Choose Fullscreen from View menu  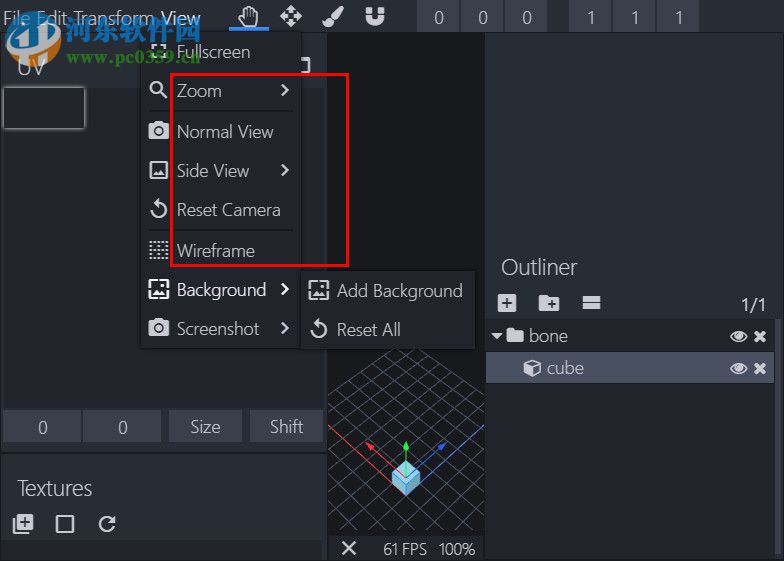tap(221, 52)
